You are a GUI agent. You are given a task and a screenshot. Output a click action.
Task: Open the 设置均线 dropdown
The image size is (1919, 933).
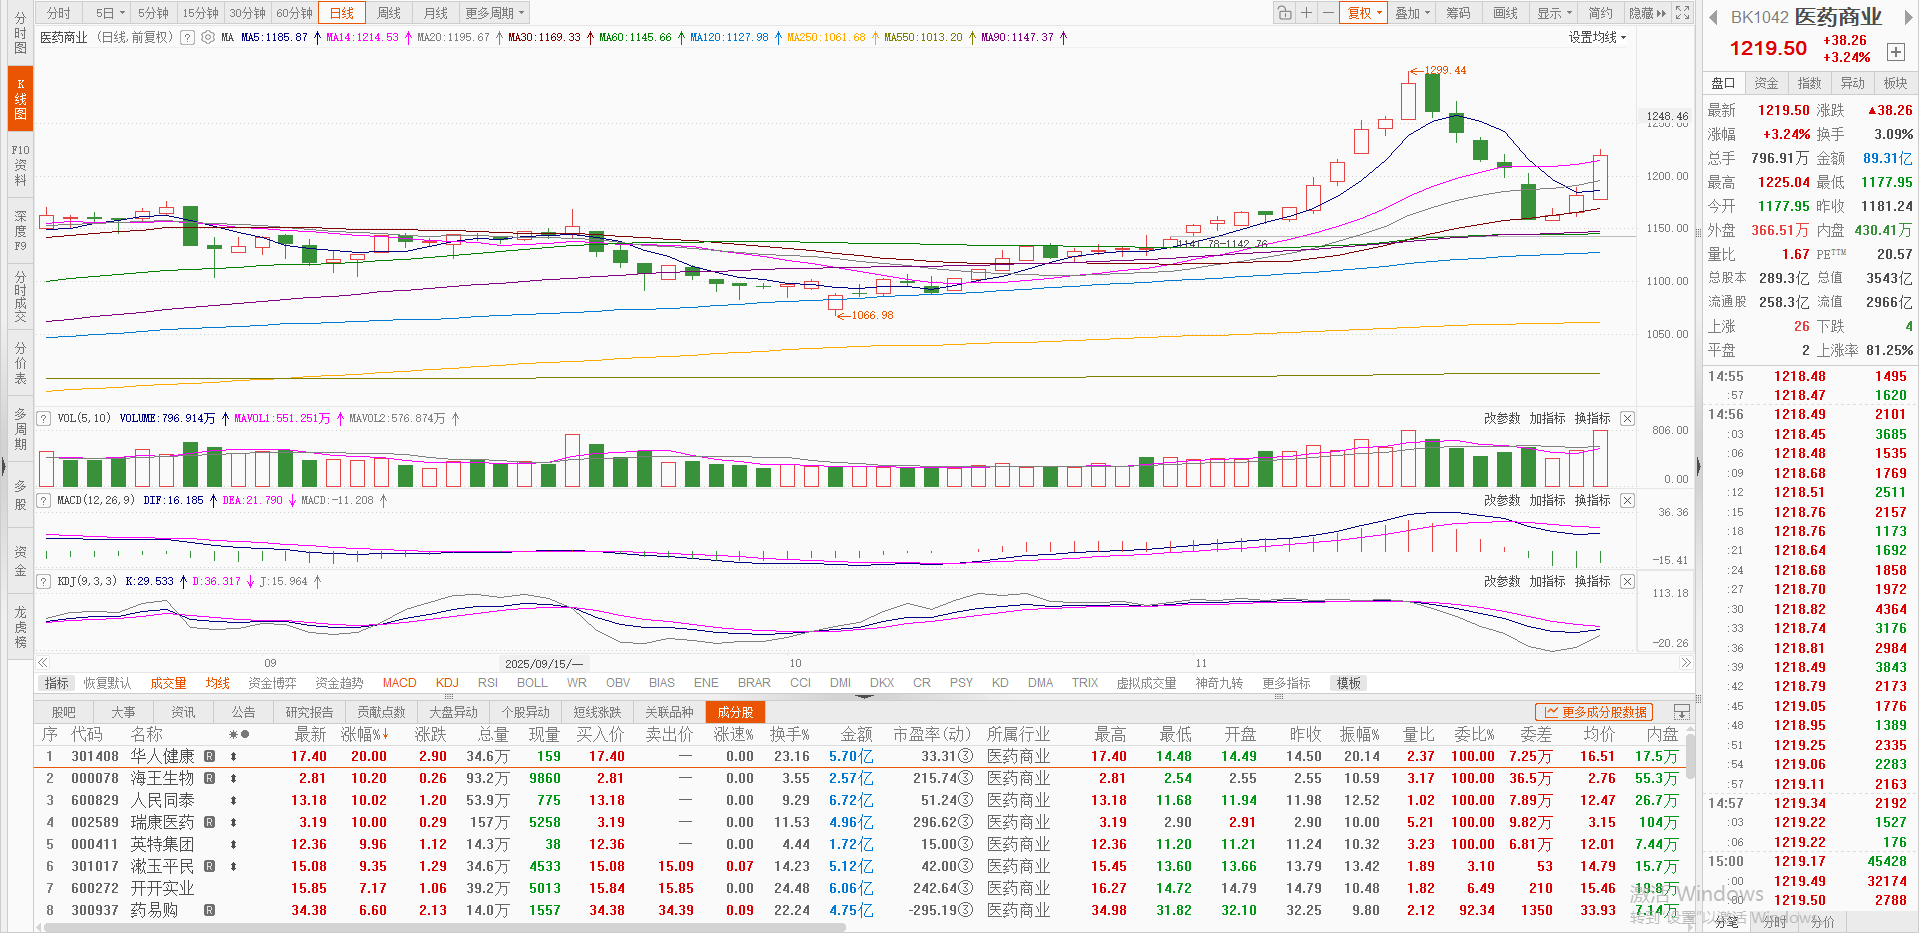point(1597,37)
